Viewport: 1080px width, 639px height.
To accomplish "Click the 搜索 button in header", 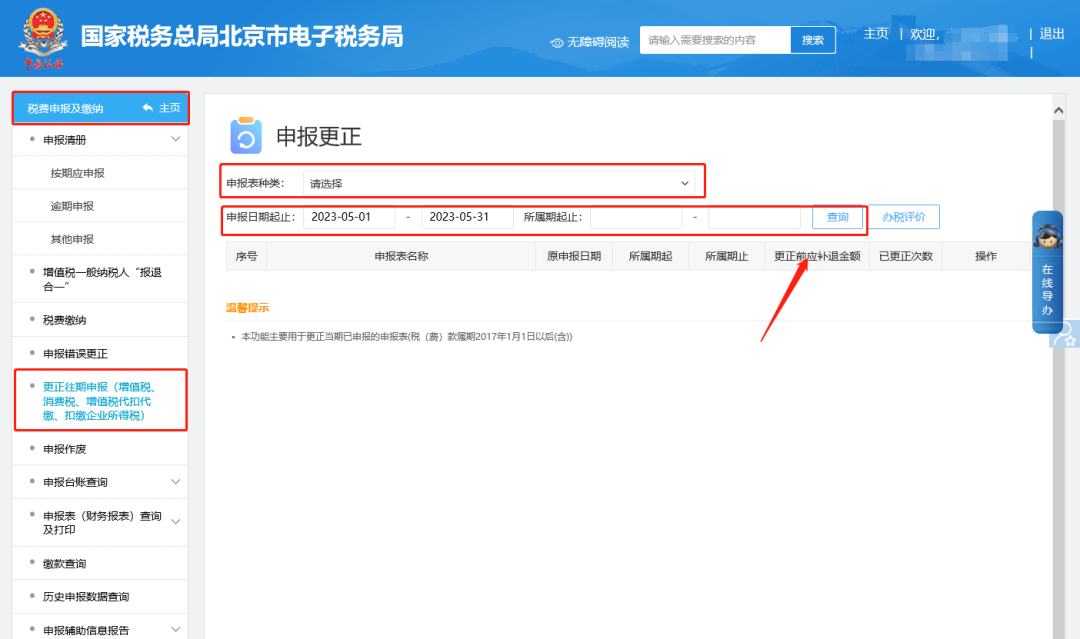I will [812, 40].
